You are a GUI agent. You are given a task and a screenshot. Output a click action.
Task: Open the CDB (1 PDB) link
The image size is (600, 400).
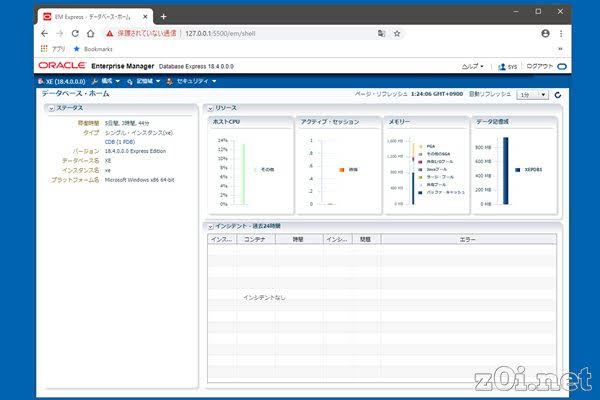pos(120,142)
